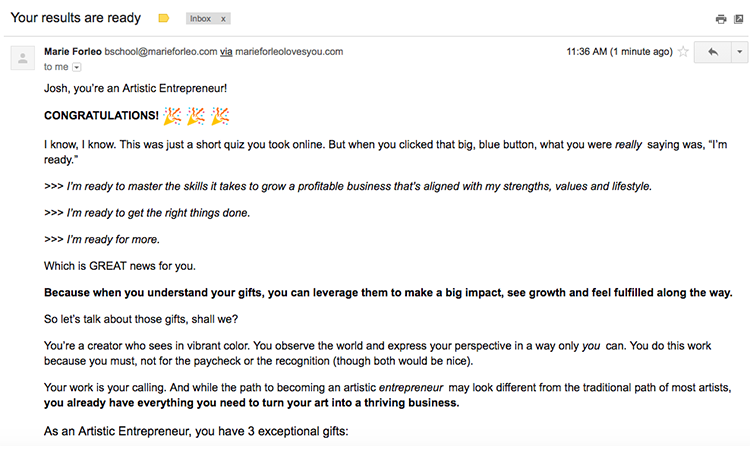Click the sender's profile avatar
The height and width of the screenshot is (462, 750).
point(22,58)
